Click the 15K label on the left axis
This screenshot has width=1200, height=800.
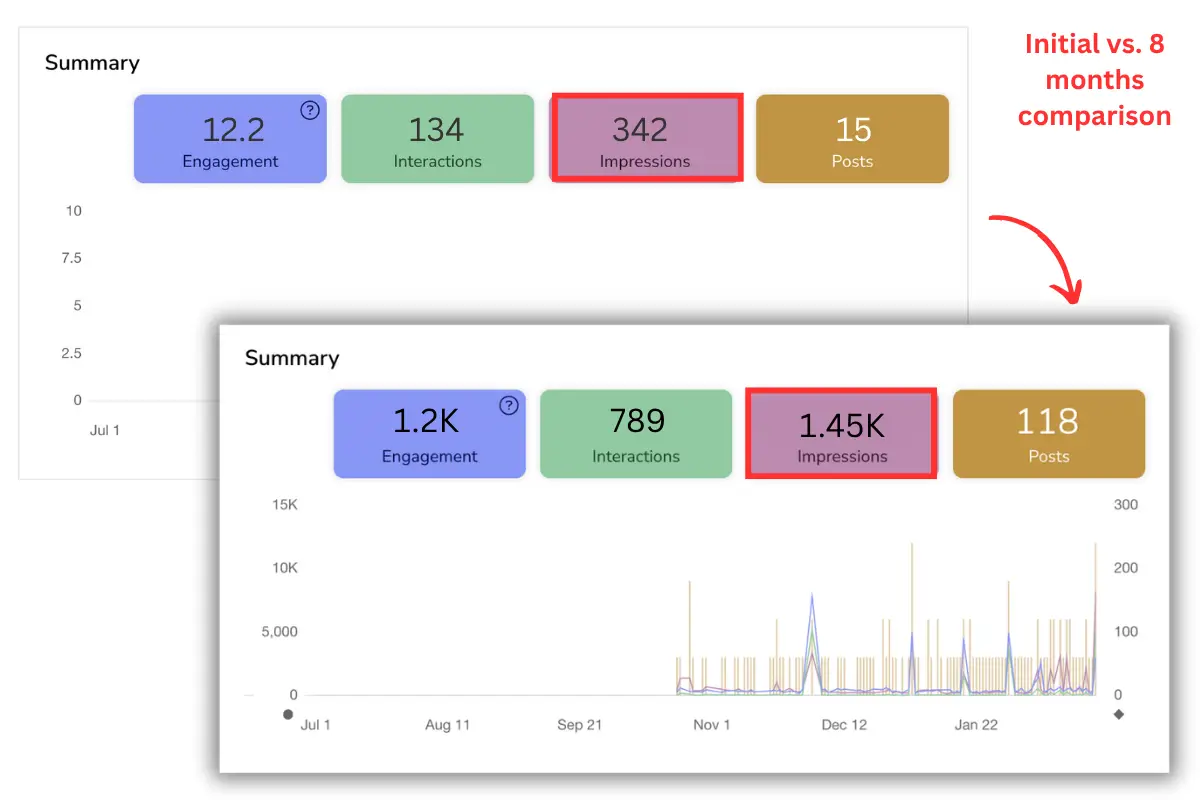(283, 504)
